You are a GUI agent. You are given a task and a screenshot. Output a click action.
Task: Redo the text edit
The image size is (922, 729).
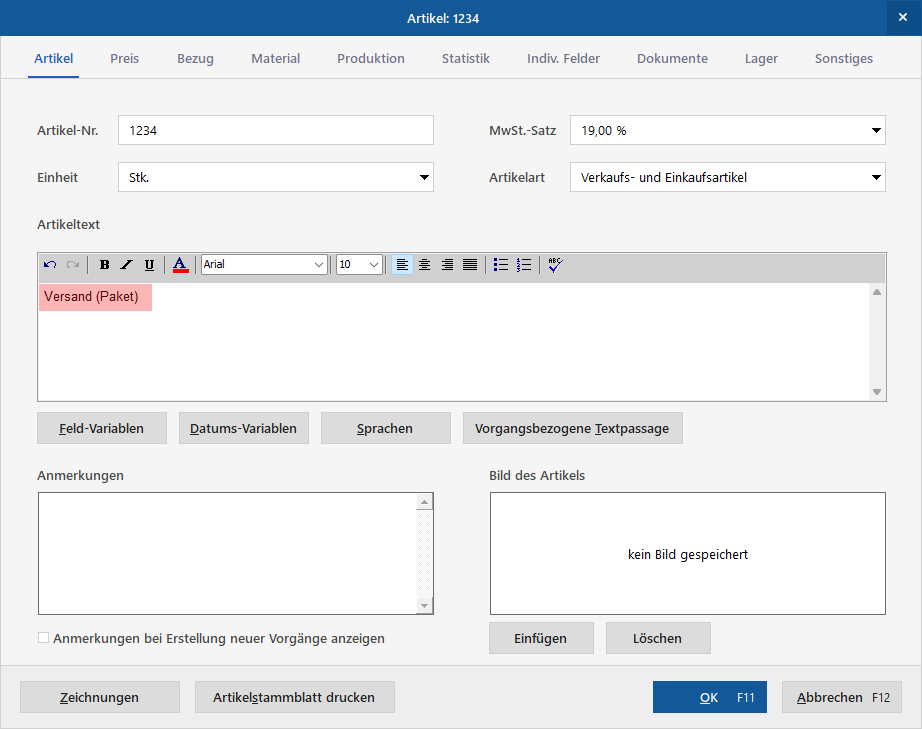(73, 265)
